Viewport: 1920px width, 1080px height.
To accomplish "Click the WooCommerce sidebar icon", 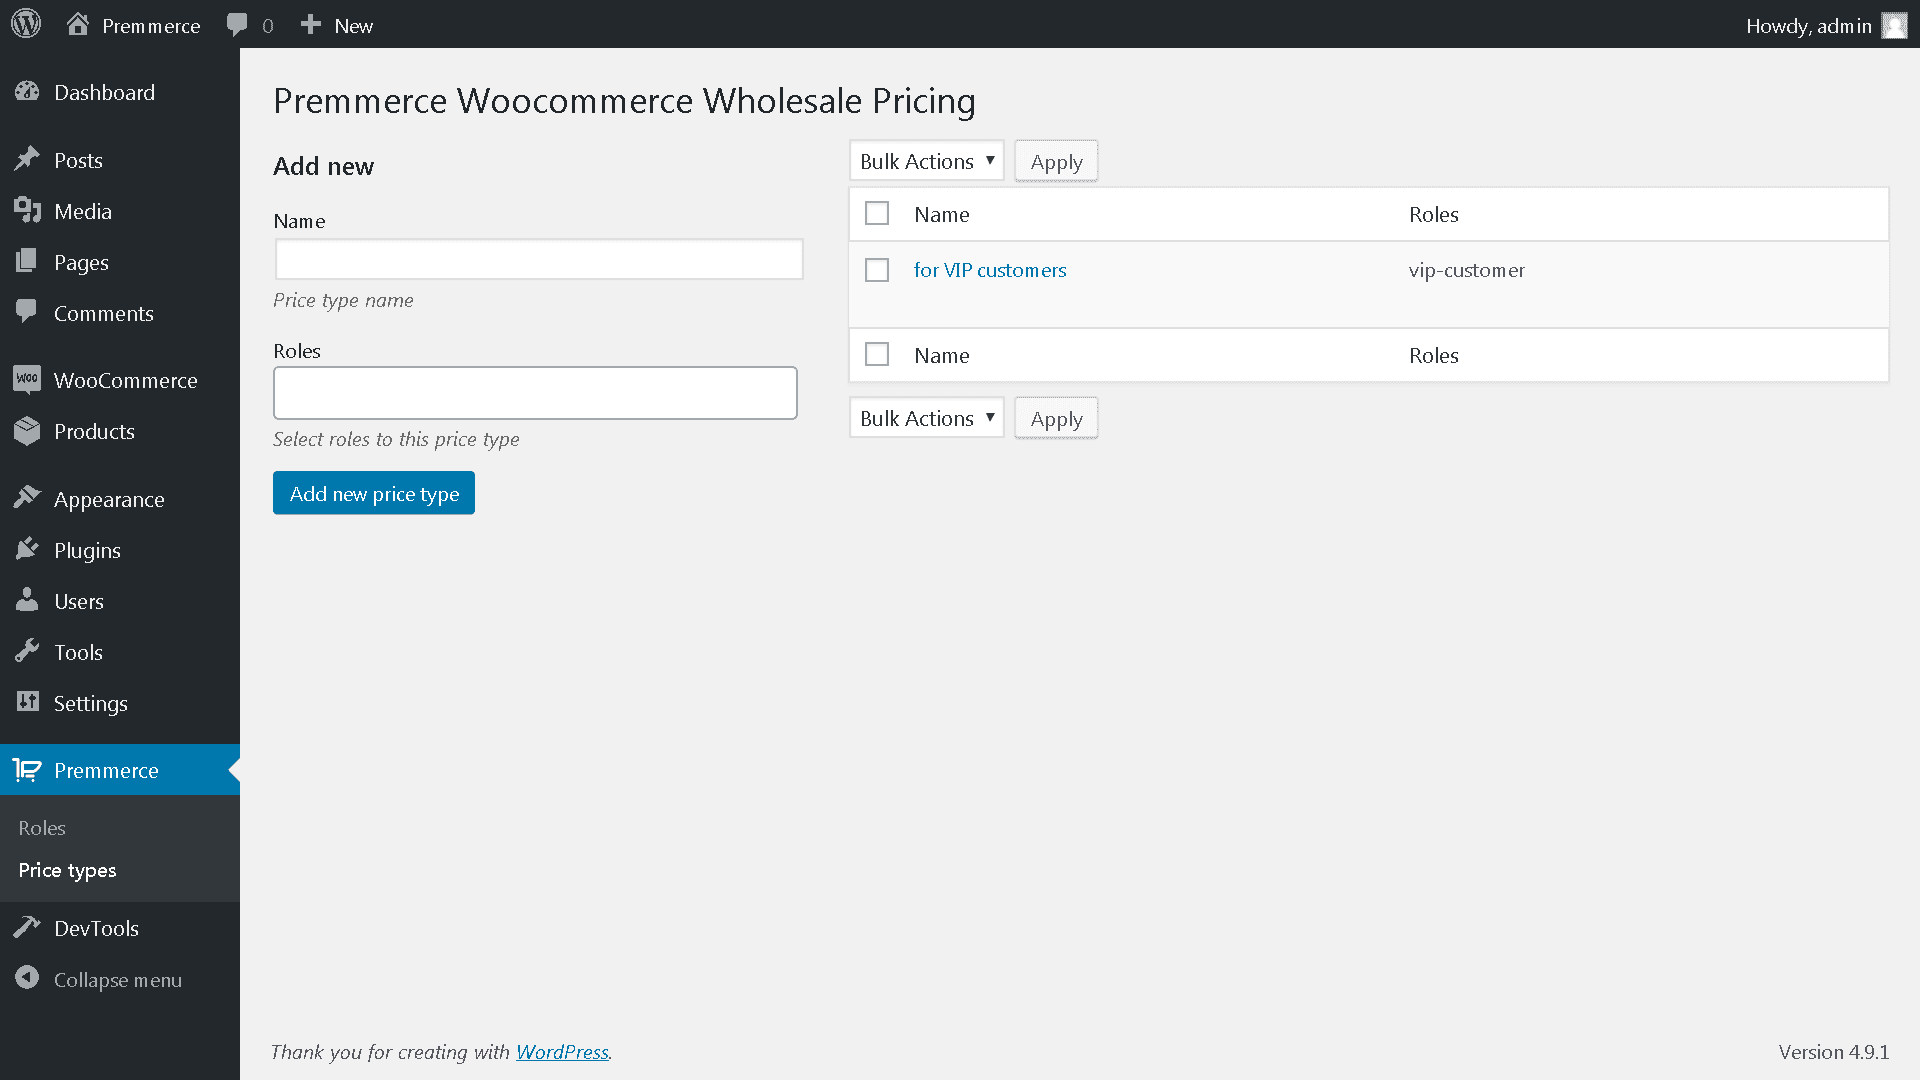I will (27, 380).
